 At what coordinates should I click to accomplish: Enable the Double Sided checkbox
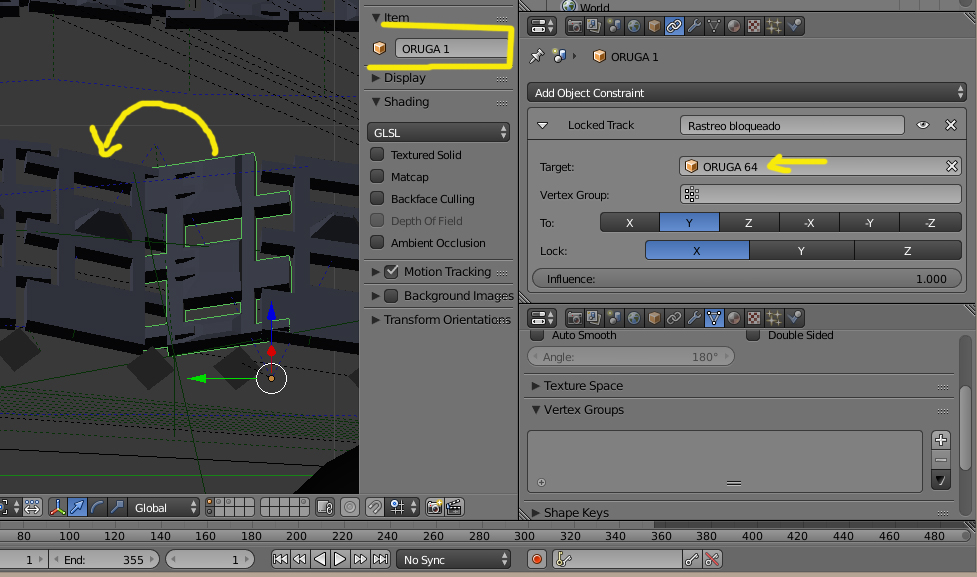(x=753, y=335)
